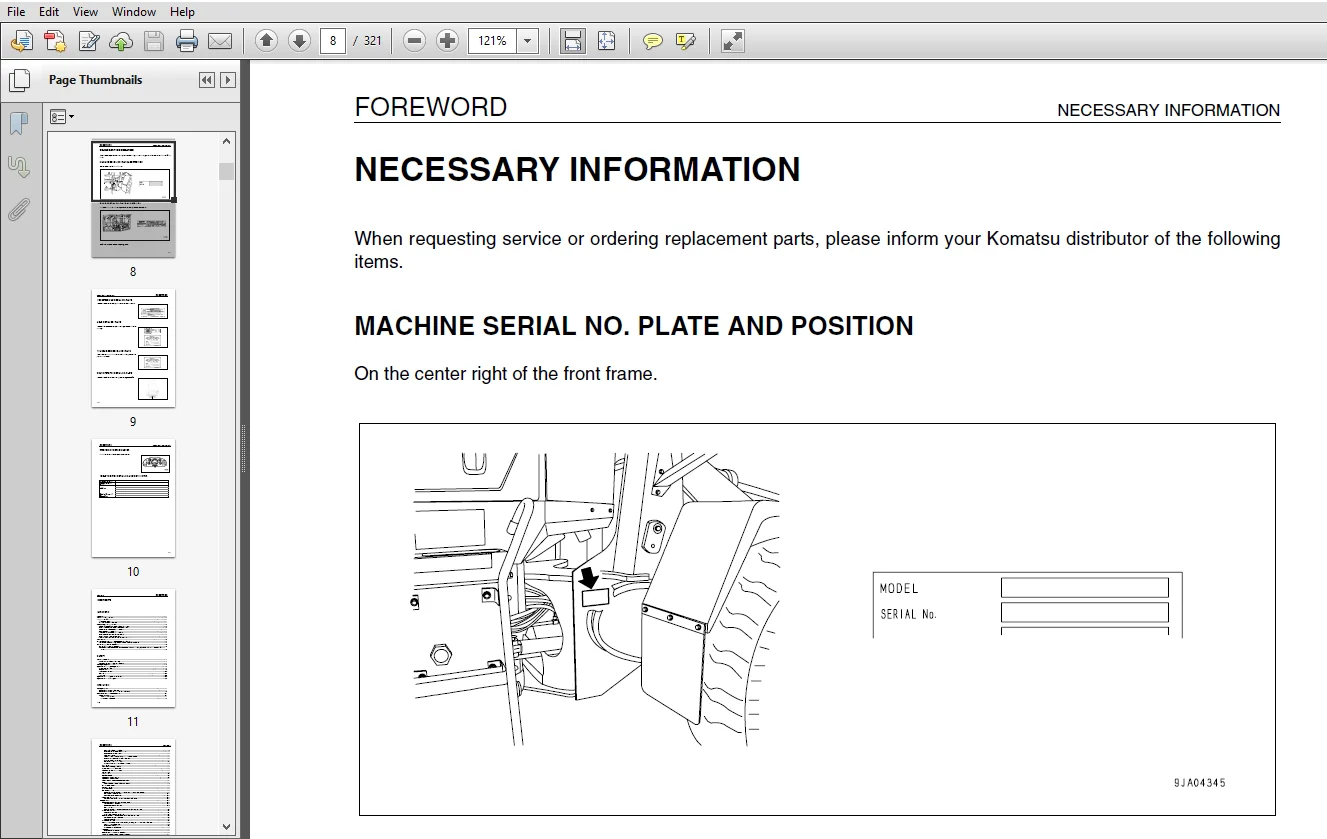1327x839 pixels.
Task: Click the Highlight text tool icon
Action: (686, 41)
